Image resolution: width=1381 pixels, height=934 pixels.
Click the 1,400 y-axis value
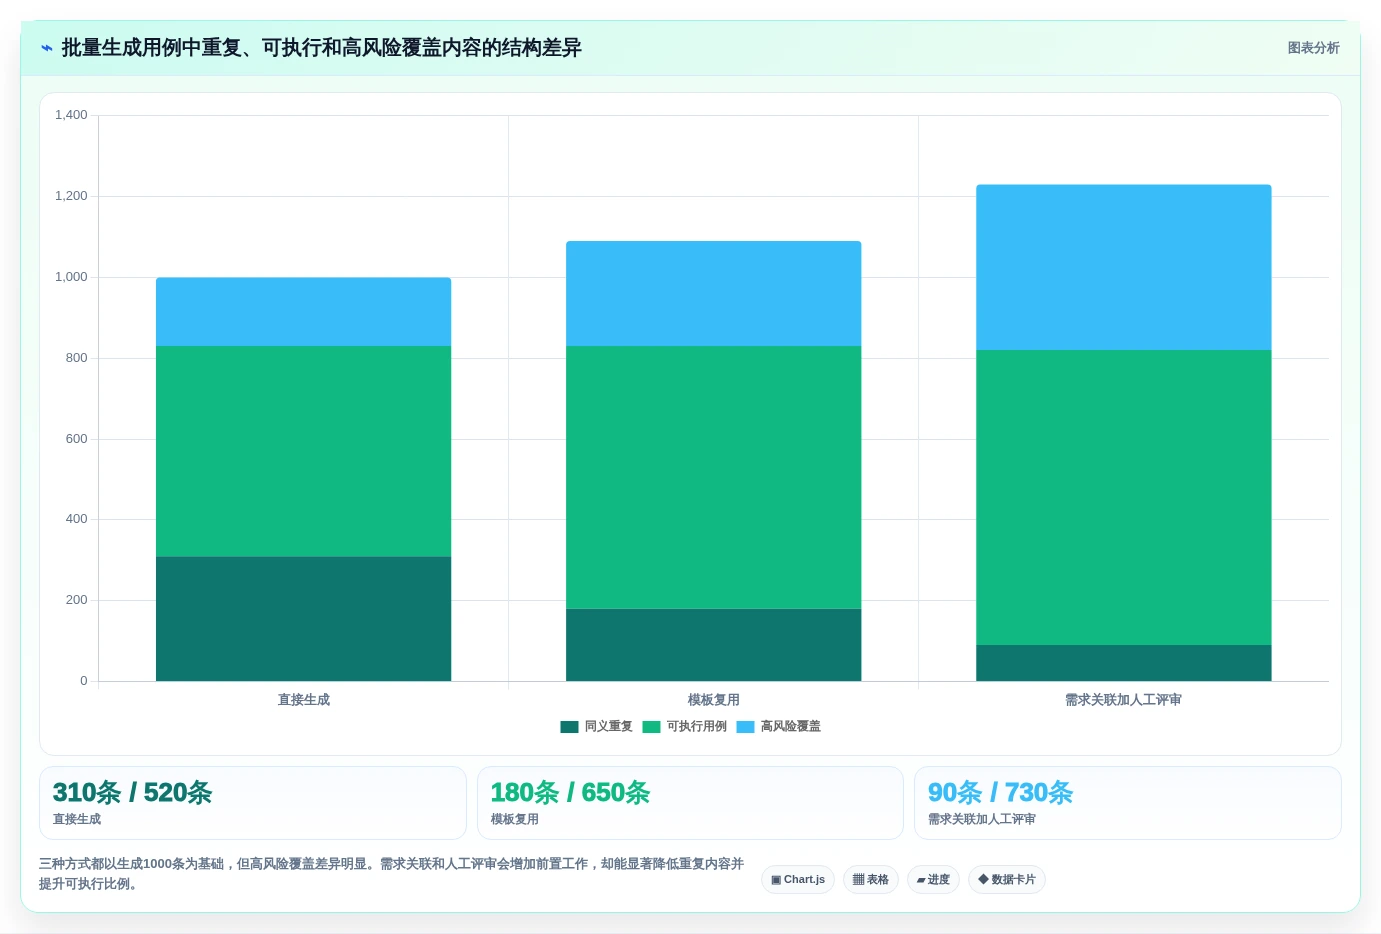click(x=71, y=115)
